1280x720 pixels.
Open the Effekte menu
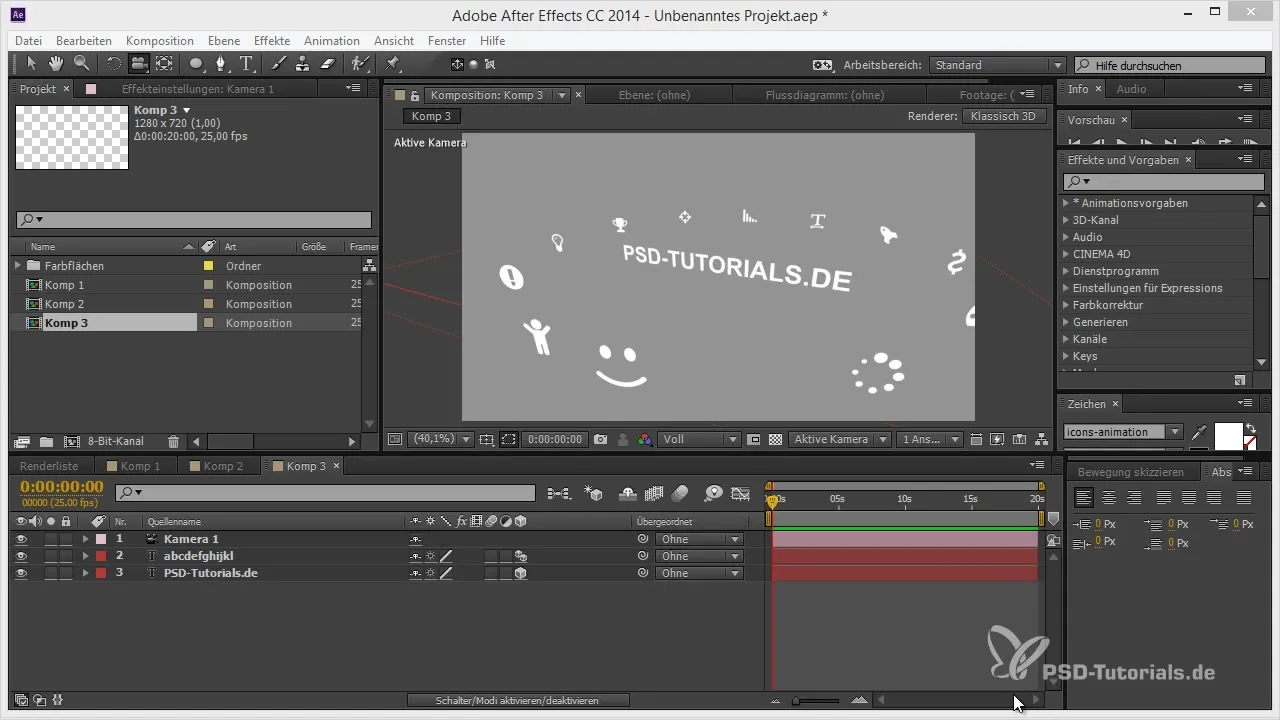[272, 41]
